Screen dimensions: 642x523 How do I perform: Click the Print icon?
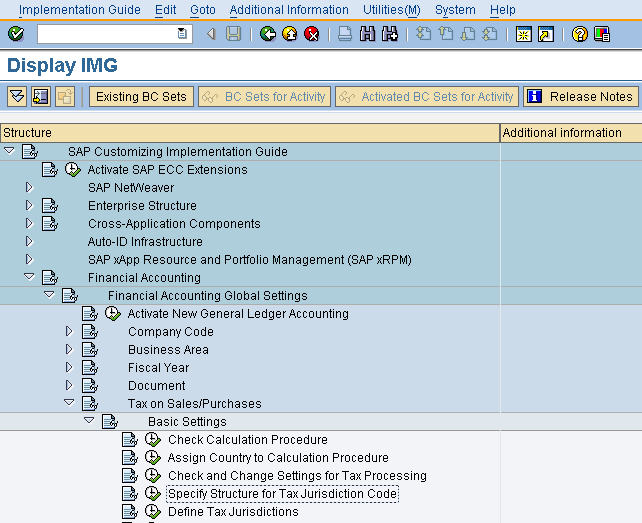[x=345, y=34]
